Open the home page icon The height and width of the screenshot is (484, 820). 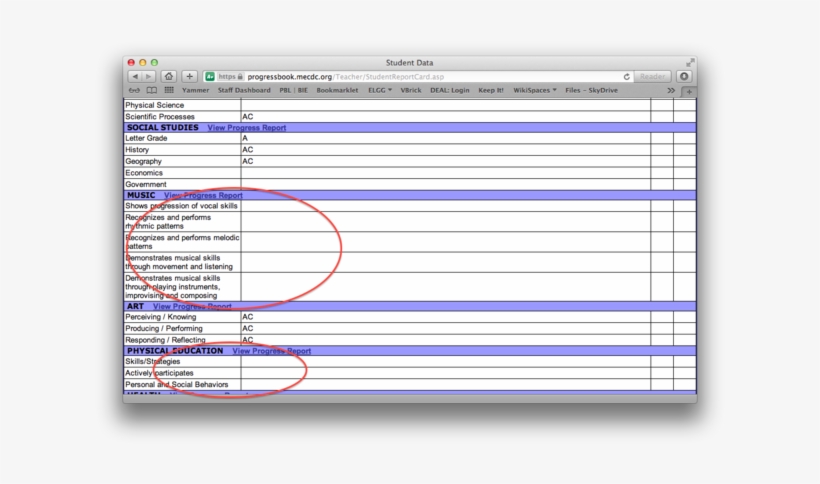(168, 76)
